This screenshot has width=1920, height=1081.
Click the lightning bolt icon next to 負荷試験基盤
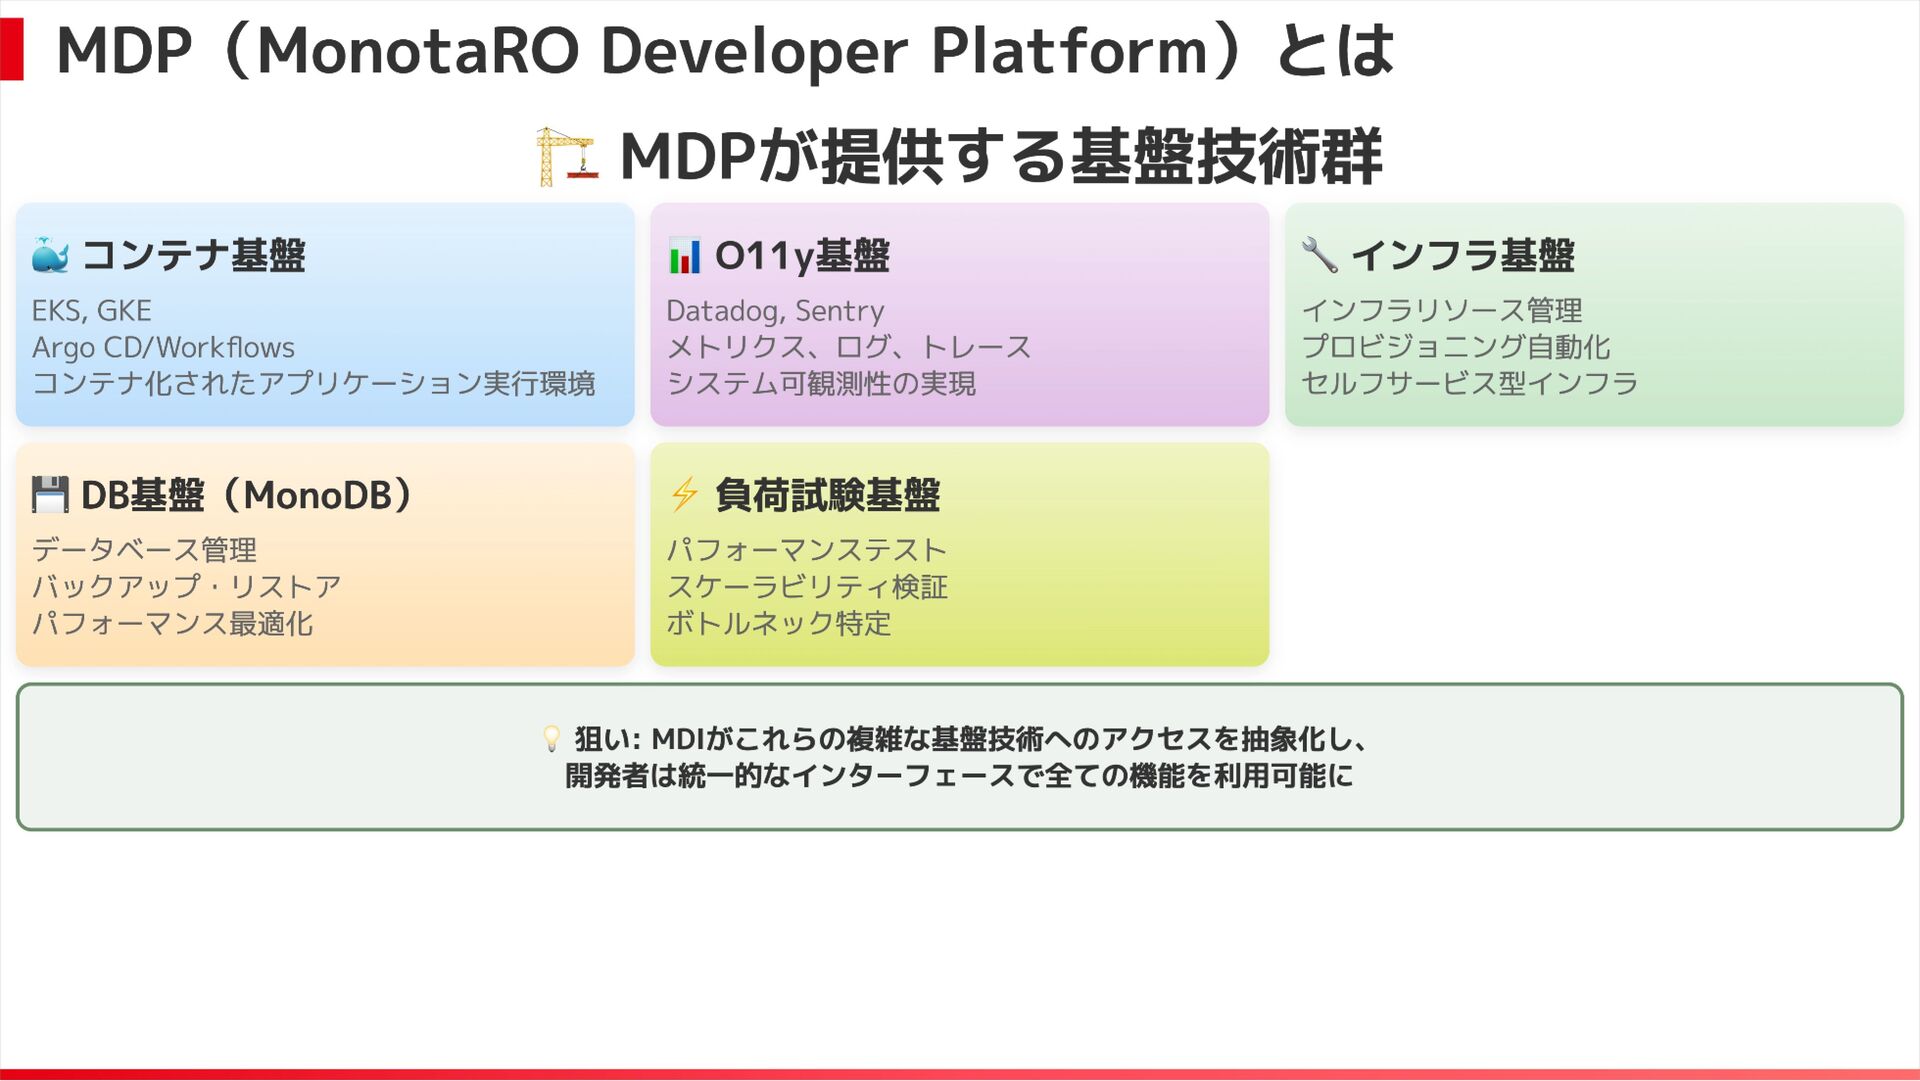(x=685, y=494)
